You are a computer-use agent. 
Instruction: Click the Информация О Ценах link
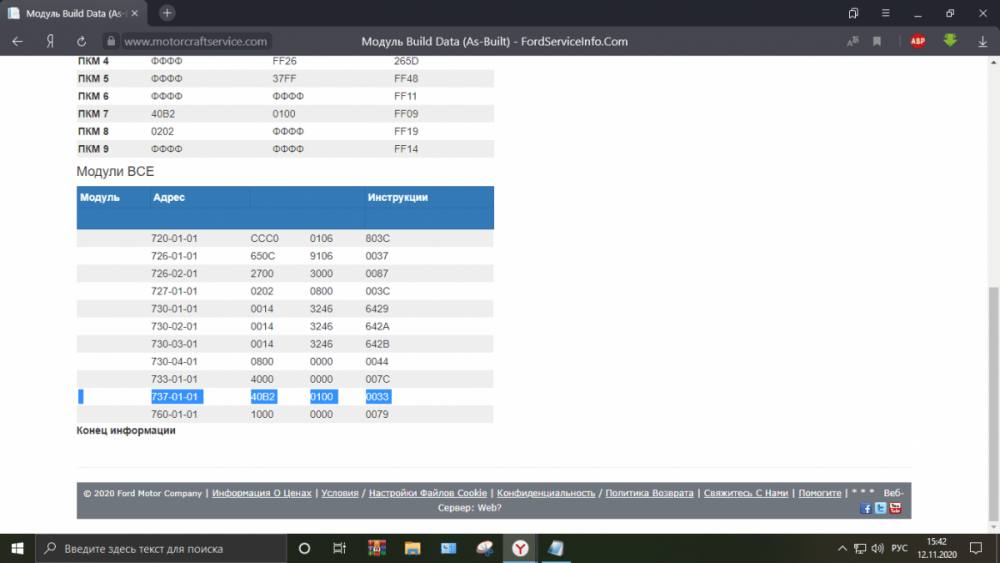click(261, 493)
